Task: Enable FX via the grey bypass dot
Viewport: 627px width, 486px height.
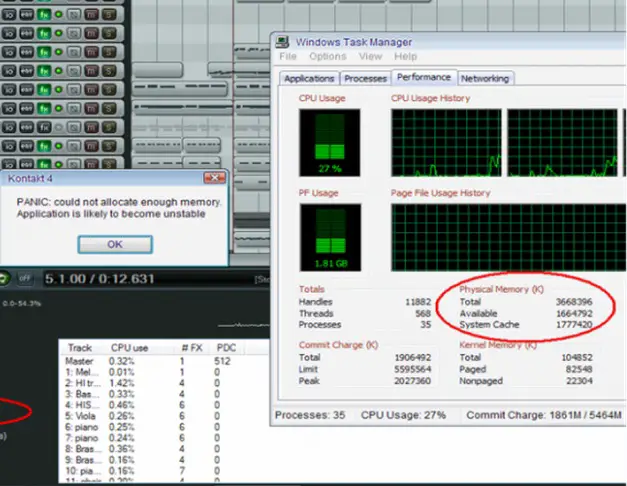Action: coord(59,127)
